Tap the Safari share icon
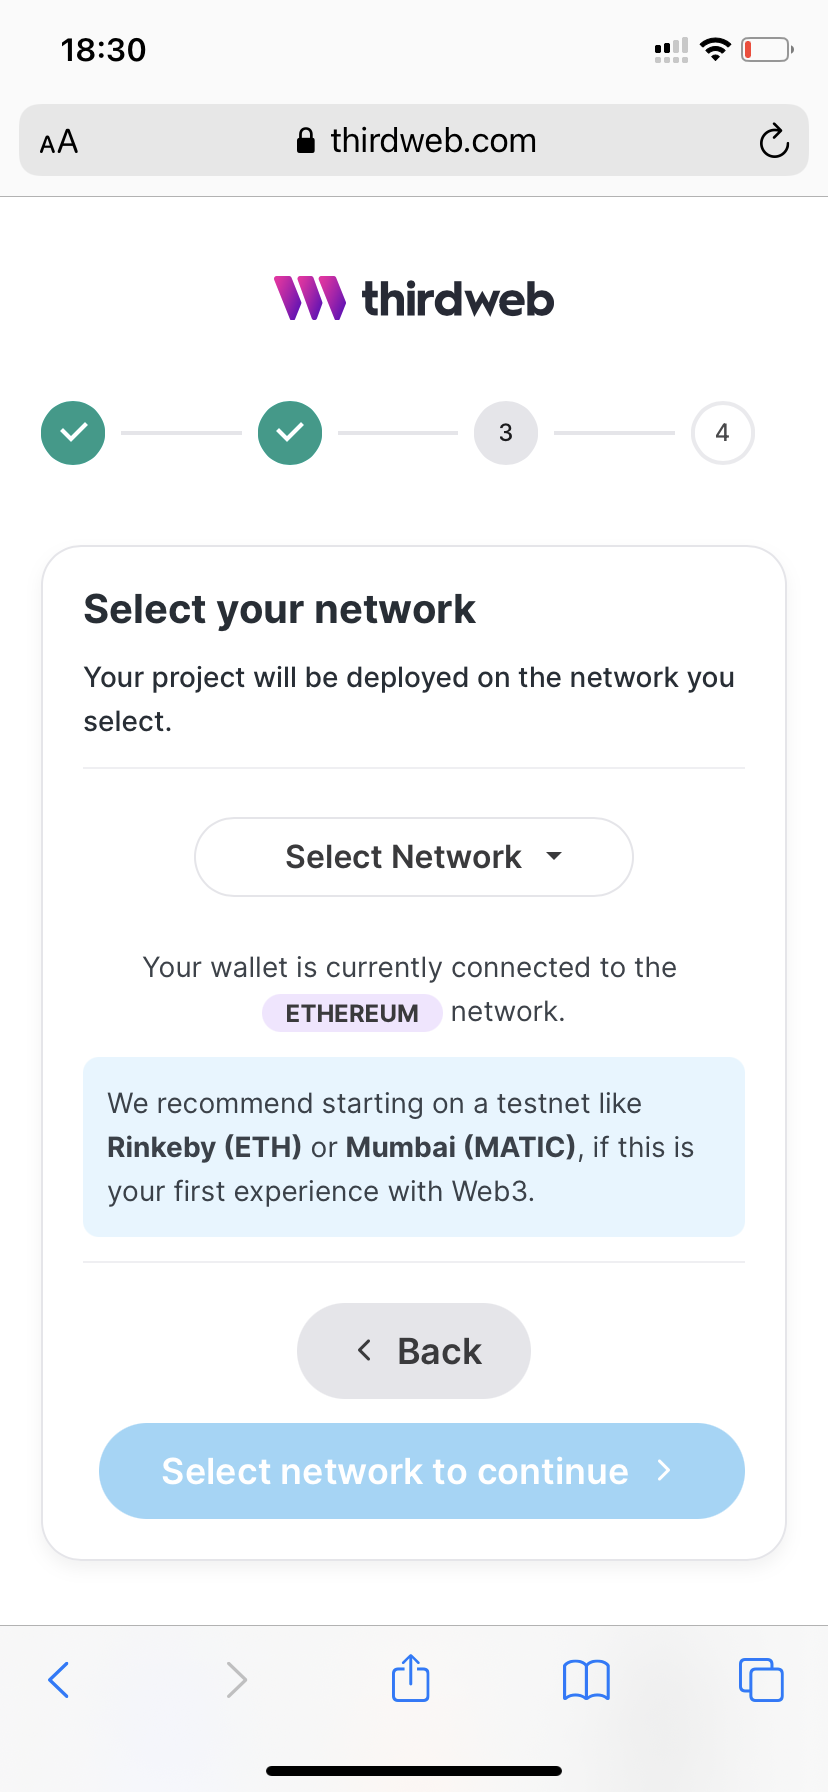The width and height of the screenshot is (828, 1792). coord(411,1678)
